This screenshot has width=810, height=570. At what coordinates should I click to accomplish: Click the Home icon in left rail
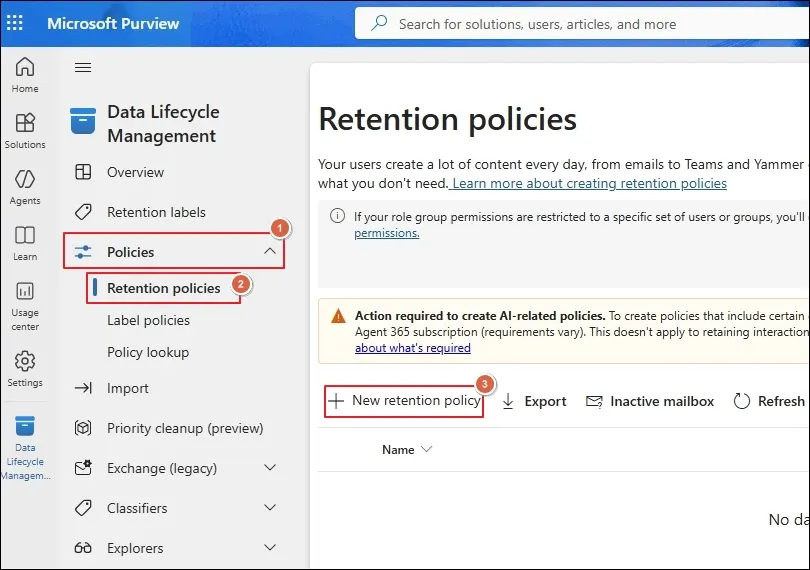pos(25,67)
